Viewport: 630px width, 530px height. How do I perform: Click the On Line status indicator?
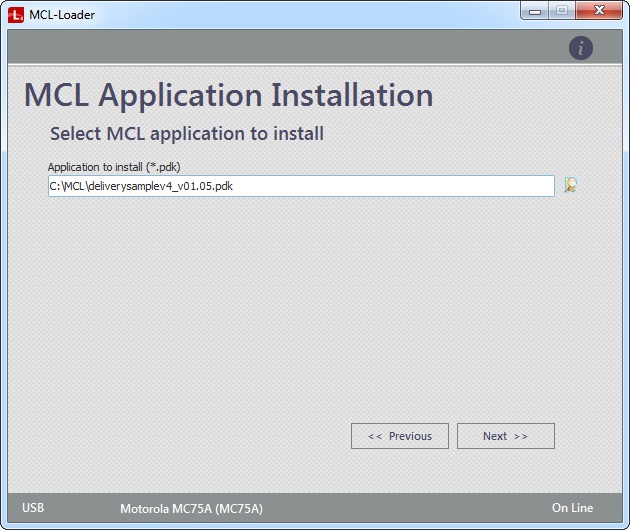[572, 508]
